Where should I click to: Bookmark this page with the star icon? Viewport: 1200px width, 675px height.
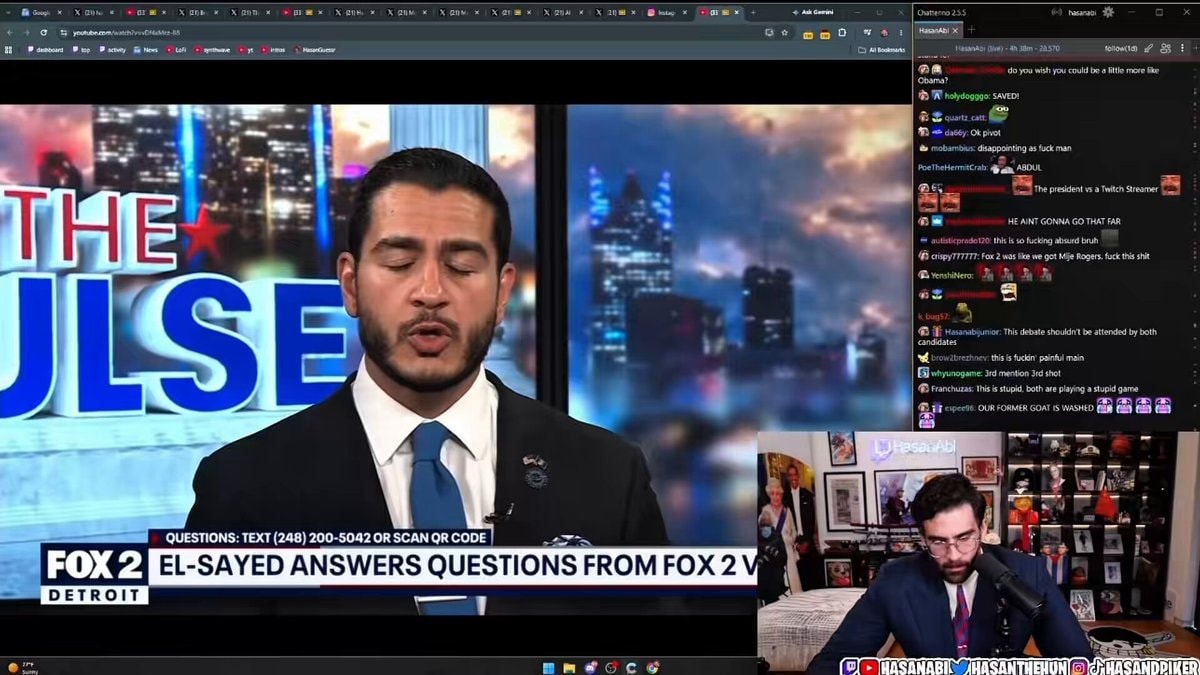(785, 32)
